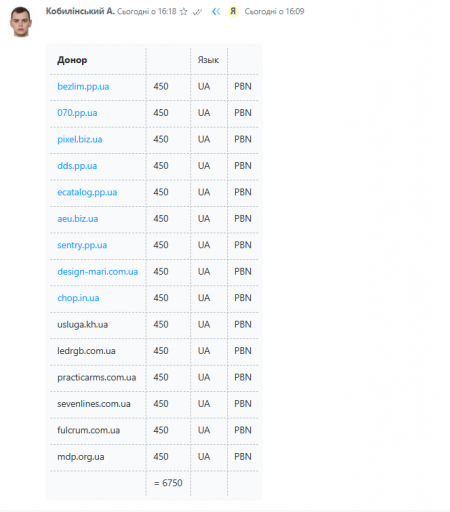Open the bezlim.pp.ua link
This screenshot has width=450, height=512.
tap(83, 87)
